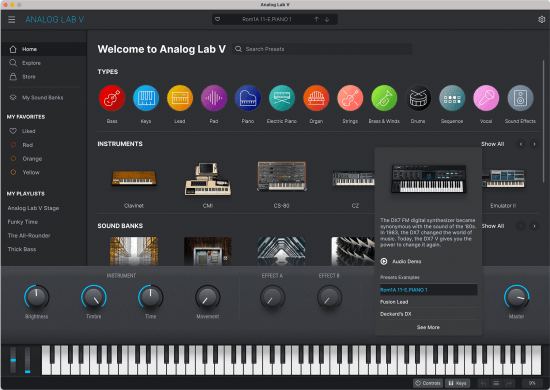Choose the Drums type icon
This screenshot has width=550, height=390.
[418, 98]
